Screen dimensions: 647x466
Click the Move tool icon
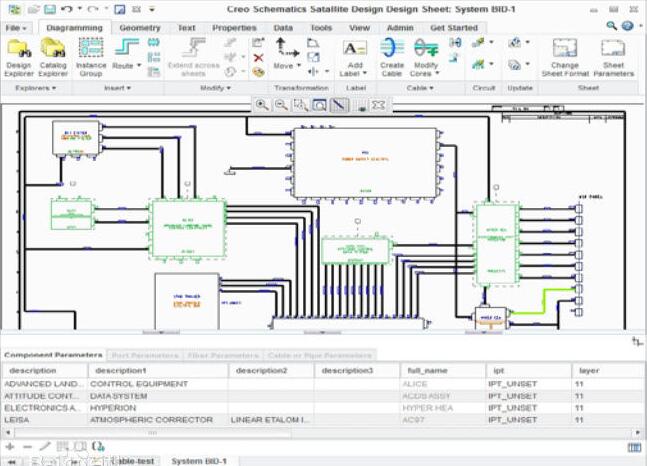point(287,47)
